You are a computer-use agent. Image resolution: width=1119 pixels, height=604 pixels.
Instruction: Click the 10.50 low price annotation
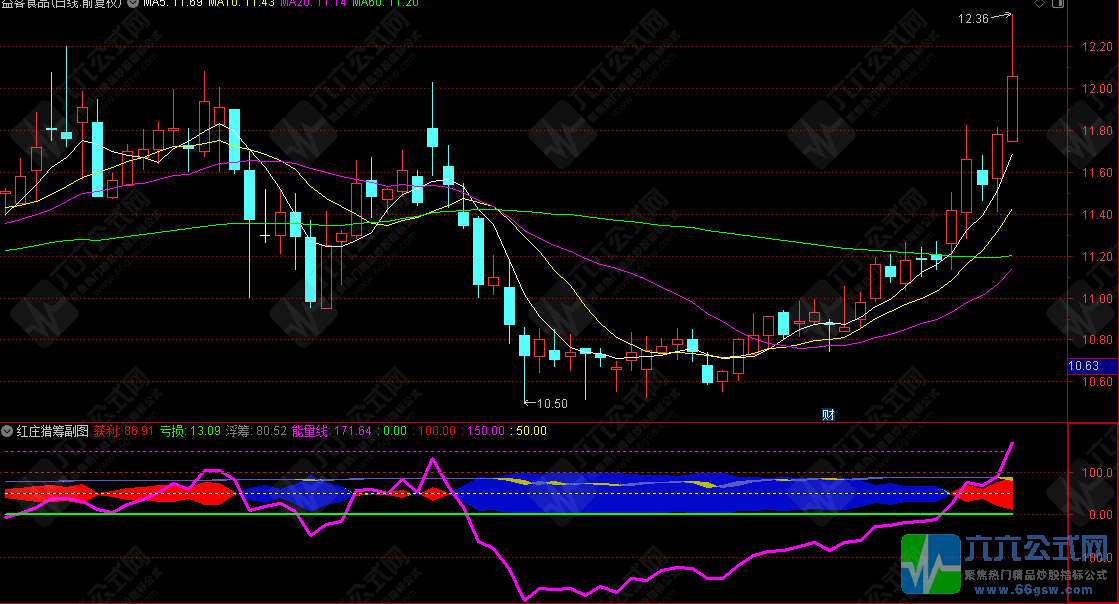pyautogui.click(x=551, y=404)
